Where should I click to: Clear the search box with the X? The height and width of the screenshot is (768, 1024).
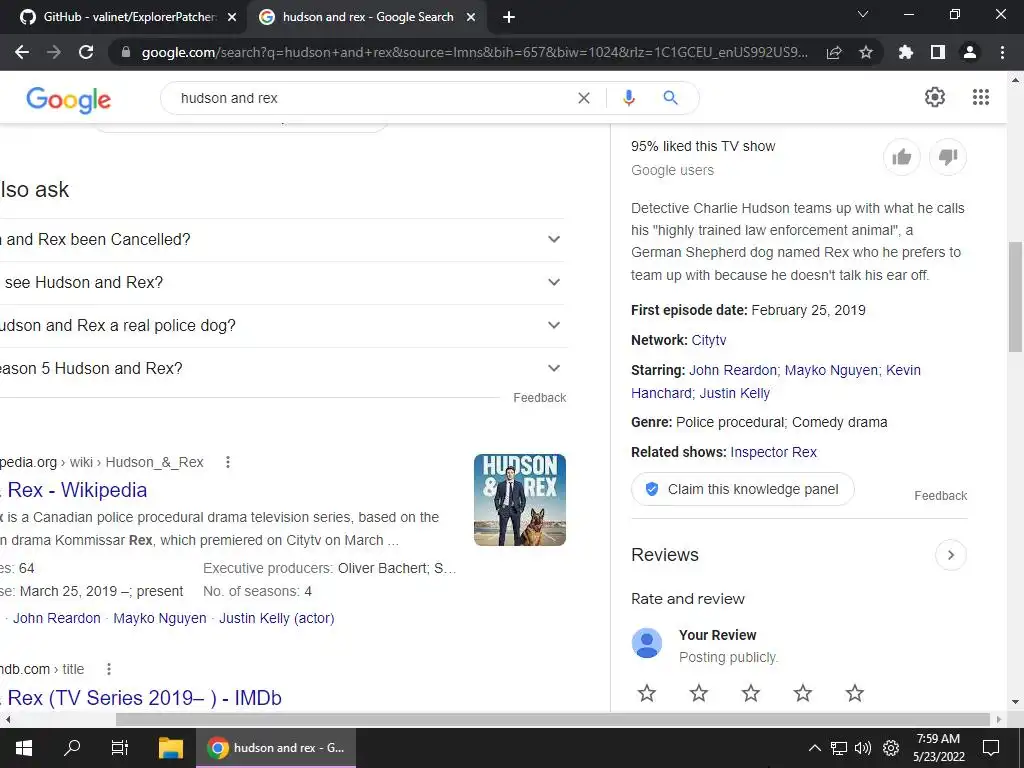pos(584,98)
